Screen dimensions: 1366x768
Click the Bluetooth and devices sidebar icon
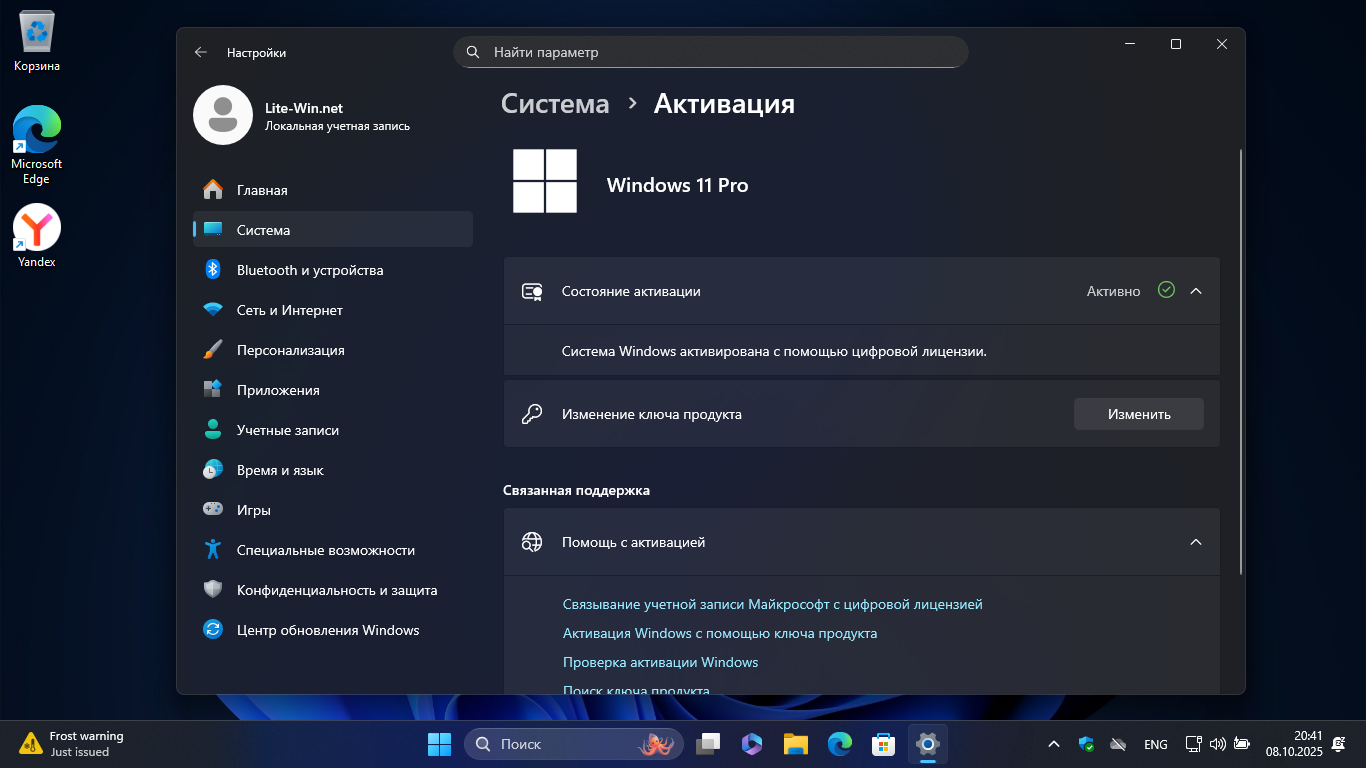(x=213, y=270)
